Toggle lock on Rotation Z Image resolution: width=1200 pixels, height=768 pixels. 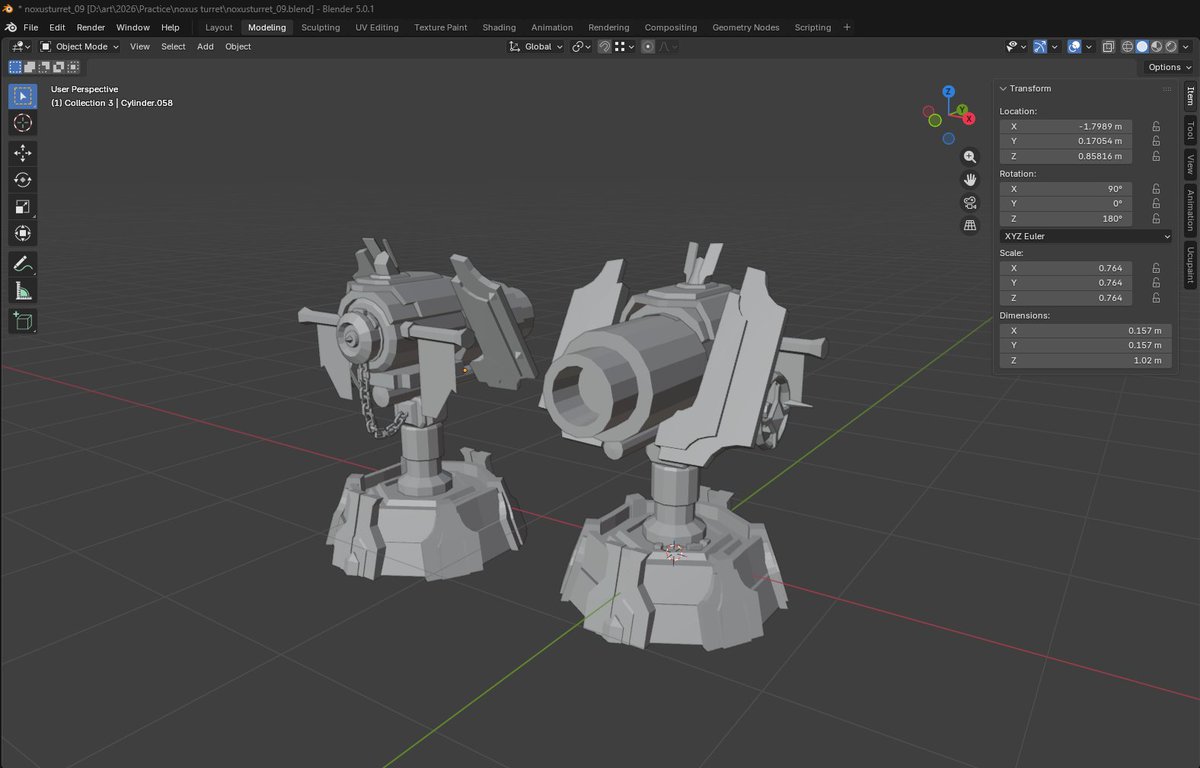pos(1156,218)
